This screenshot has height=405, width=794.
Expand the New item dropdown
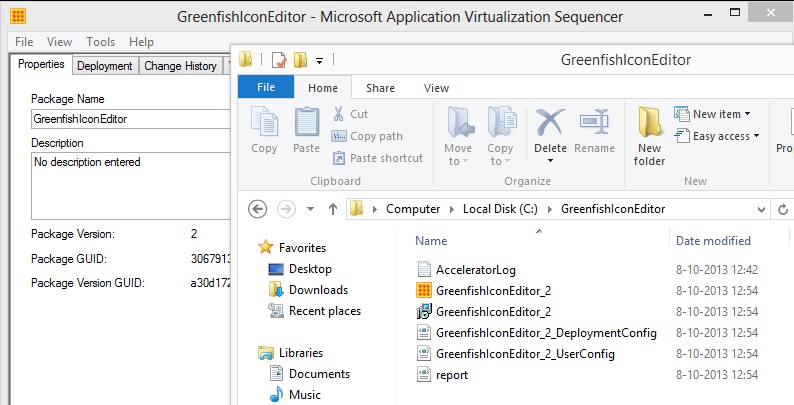(714, 114)
